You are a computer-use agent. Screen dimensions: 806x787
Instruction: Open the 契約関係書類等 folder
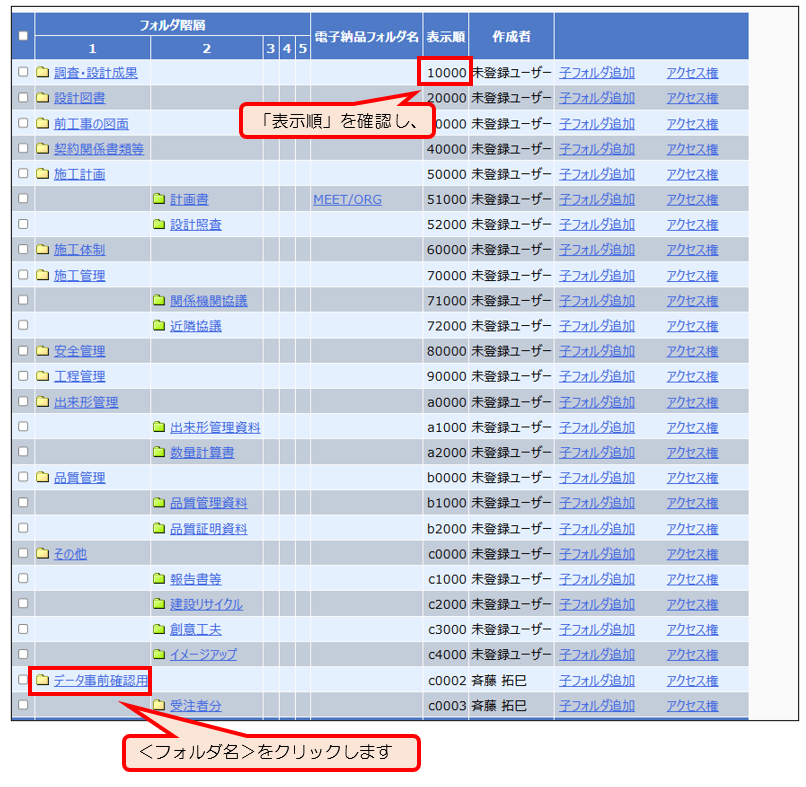coord(98,149)
